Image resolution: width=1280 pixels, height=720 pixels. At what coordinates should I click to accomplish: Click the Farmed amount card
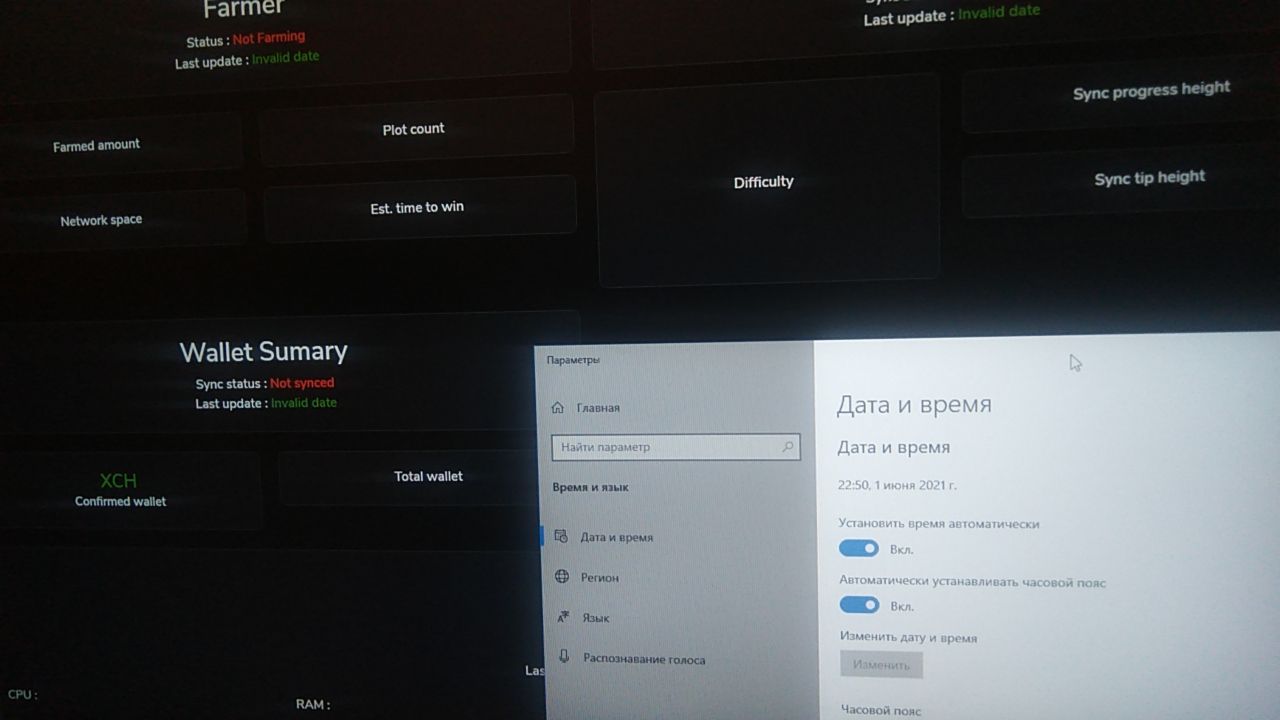[x=122, y=143]
